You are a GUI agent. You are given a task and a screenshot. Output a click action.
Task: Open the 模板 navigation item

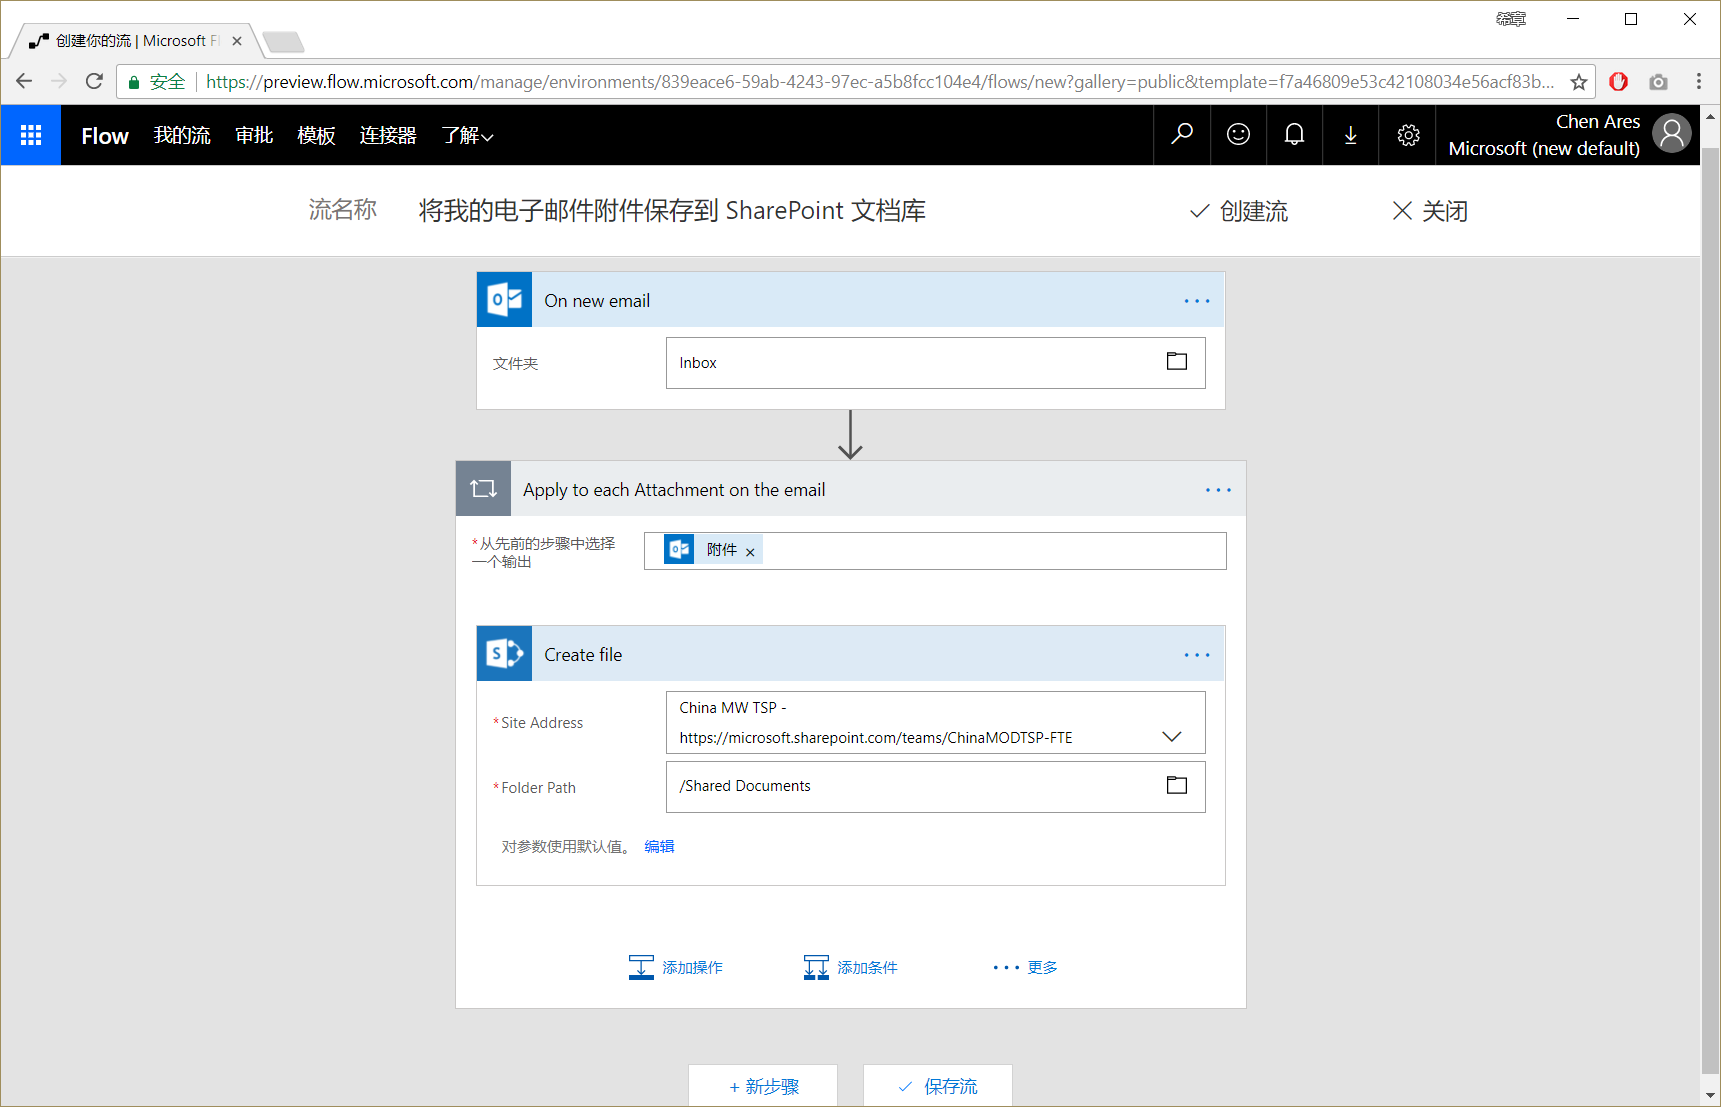point(316,136)
